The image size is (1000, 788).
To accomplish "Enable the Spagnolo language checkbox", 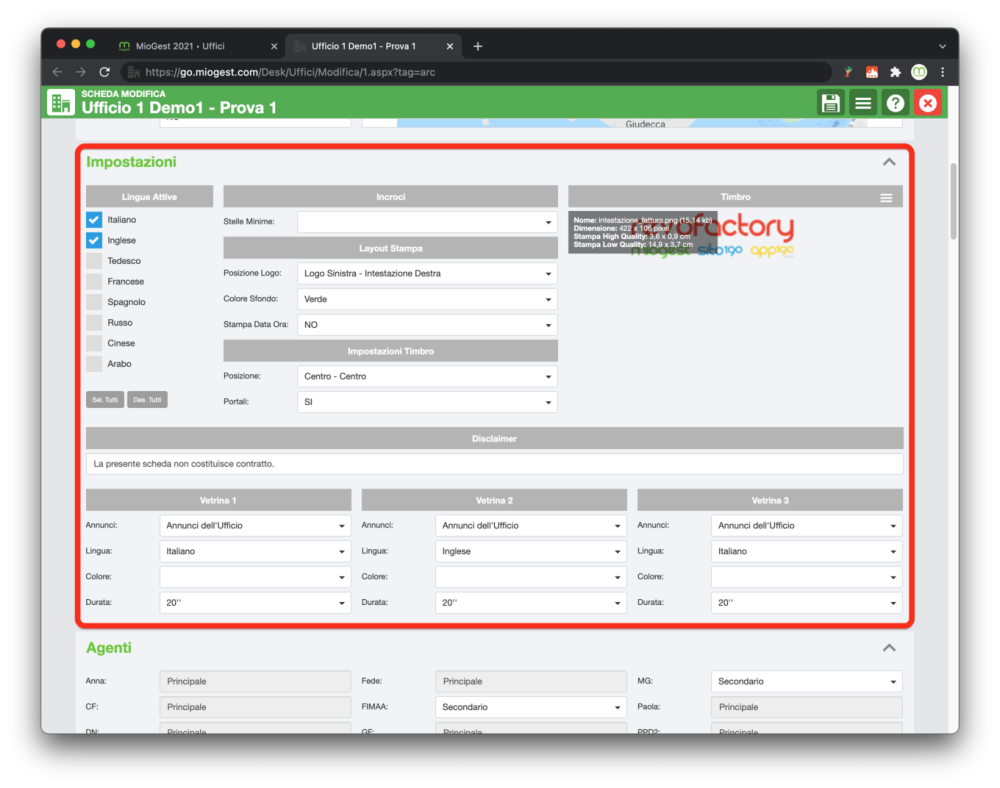I will pos(94,302).
